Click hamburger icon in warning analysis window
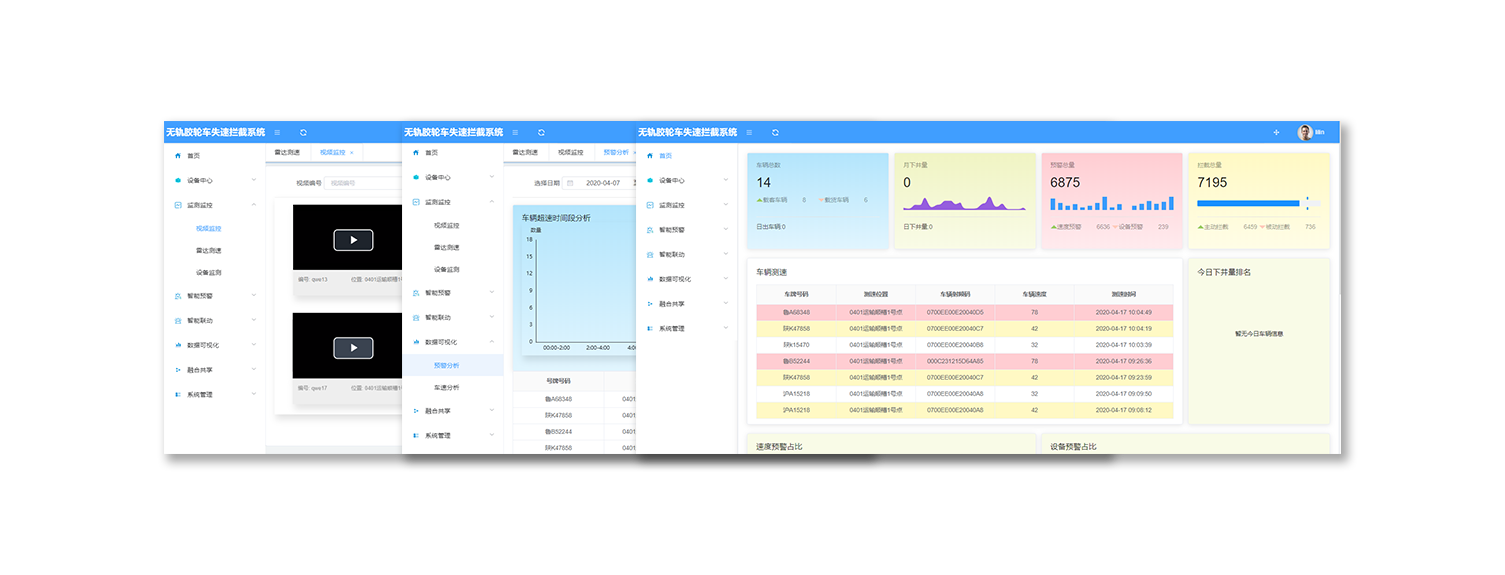Image resolution: width=1505 pixels, height=575 pixels. pyautogui.click(x=515, y=132)
